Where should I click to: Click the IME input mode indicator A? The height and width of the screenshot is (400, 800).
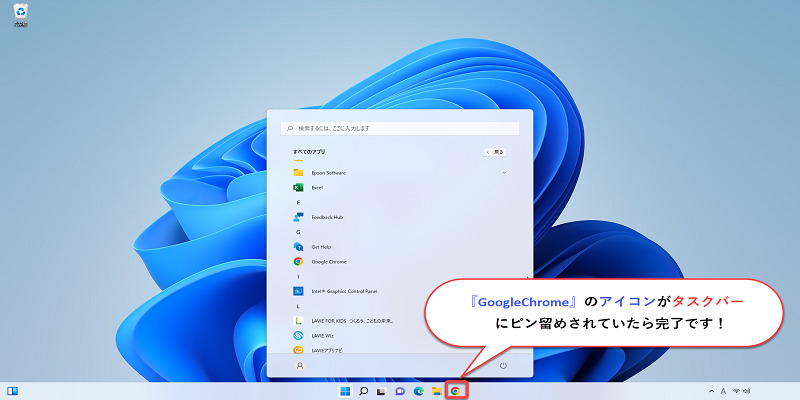click(x=723, y=391)
